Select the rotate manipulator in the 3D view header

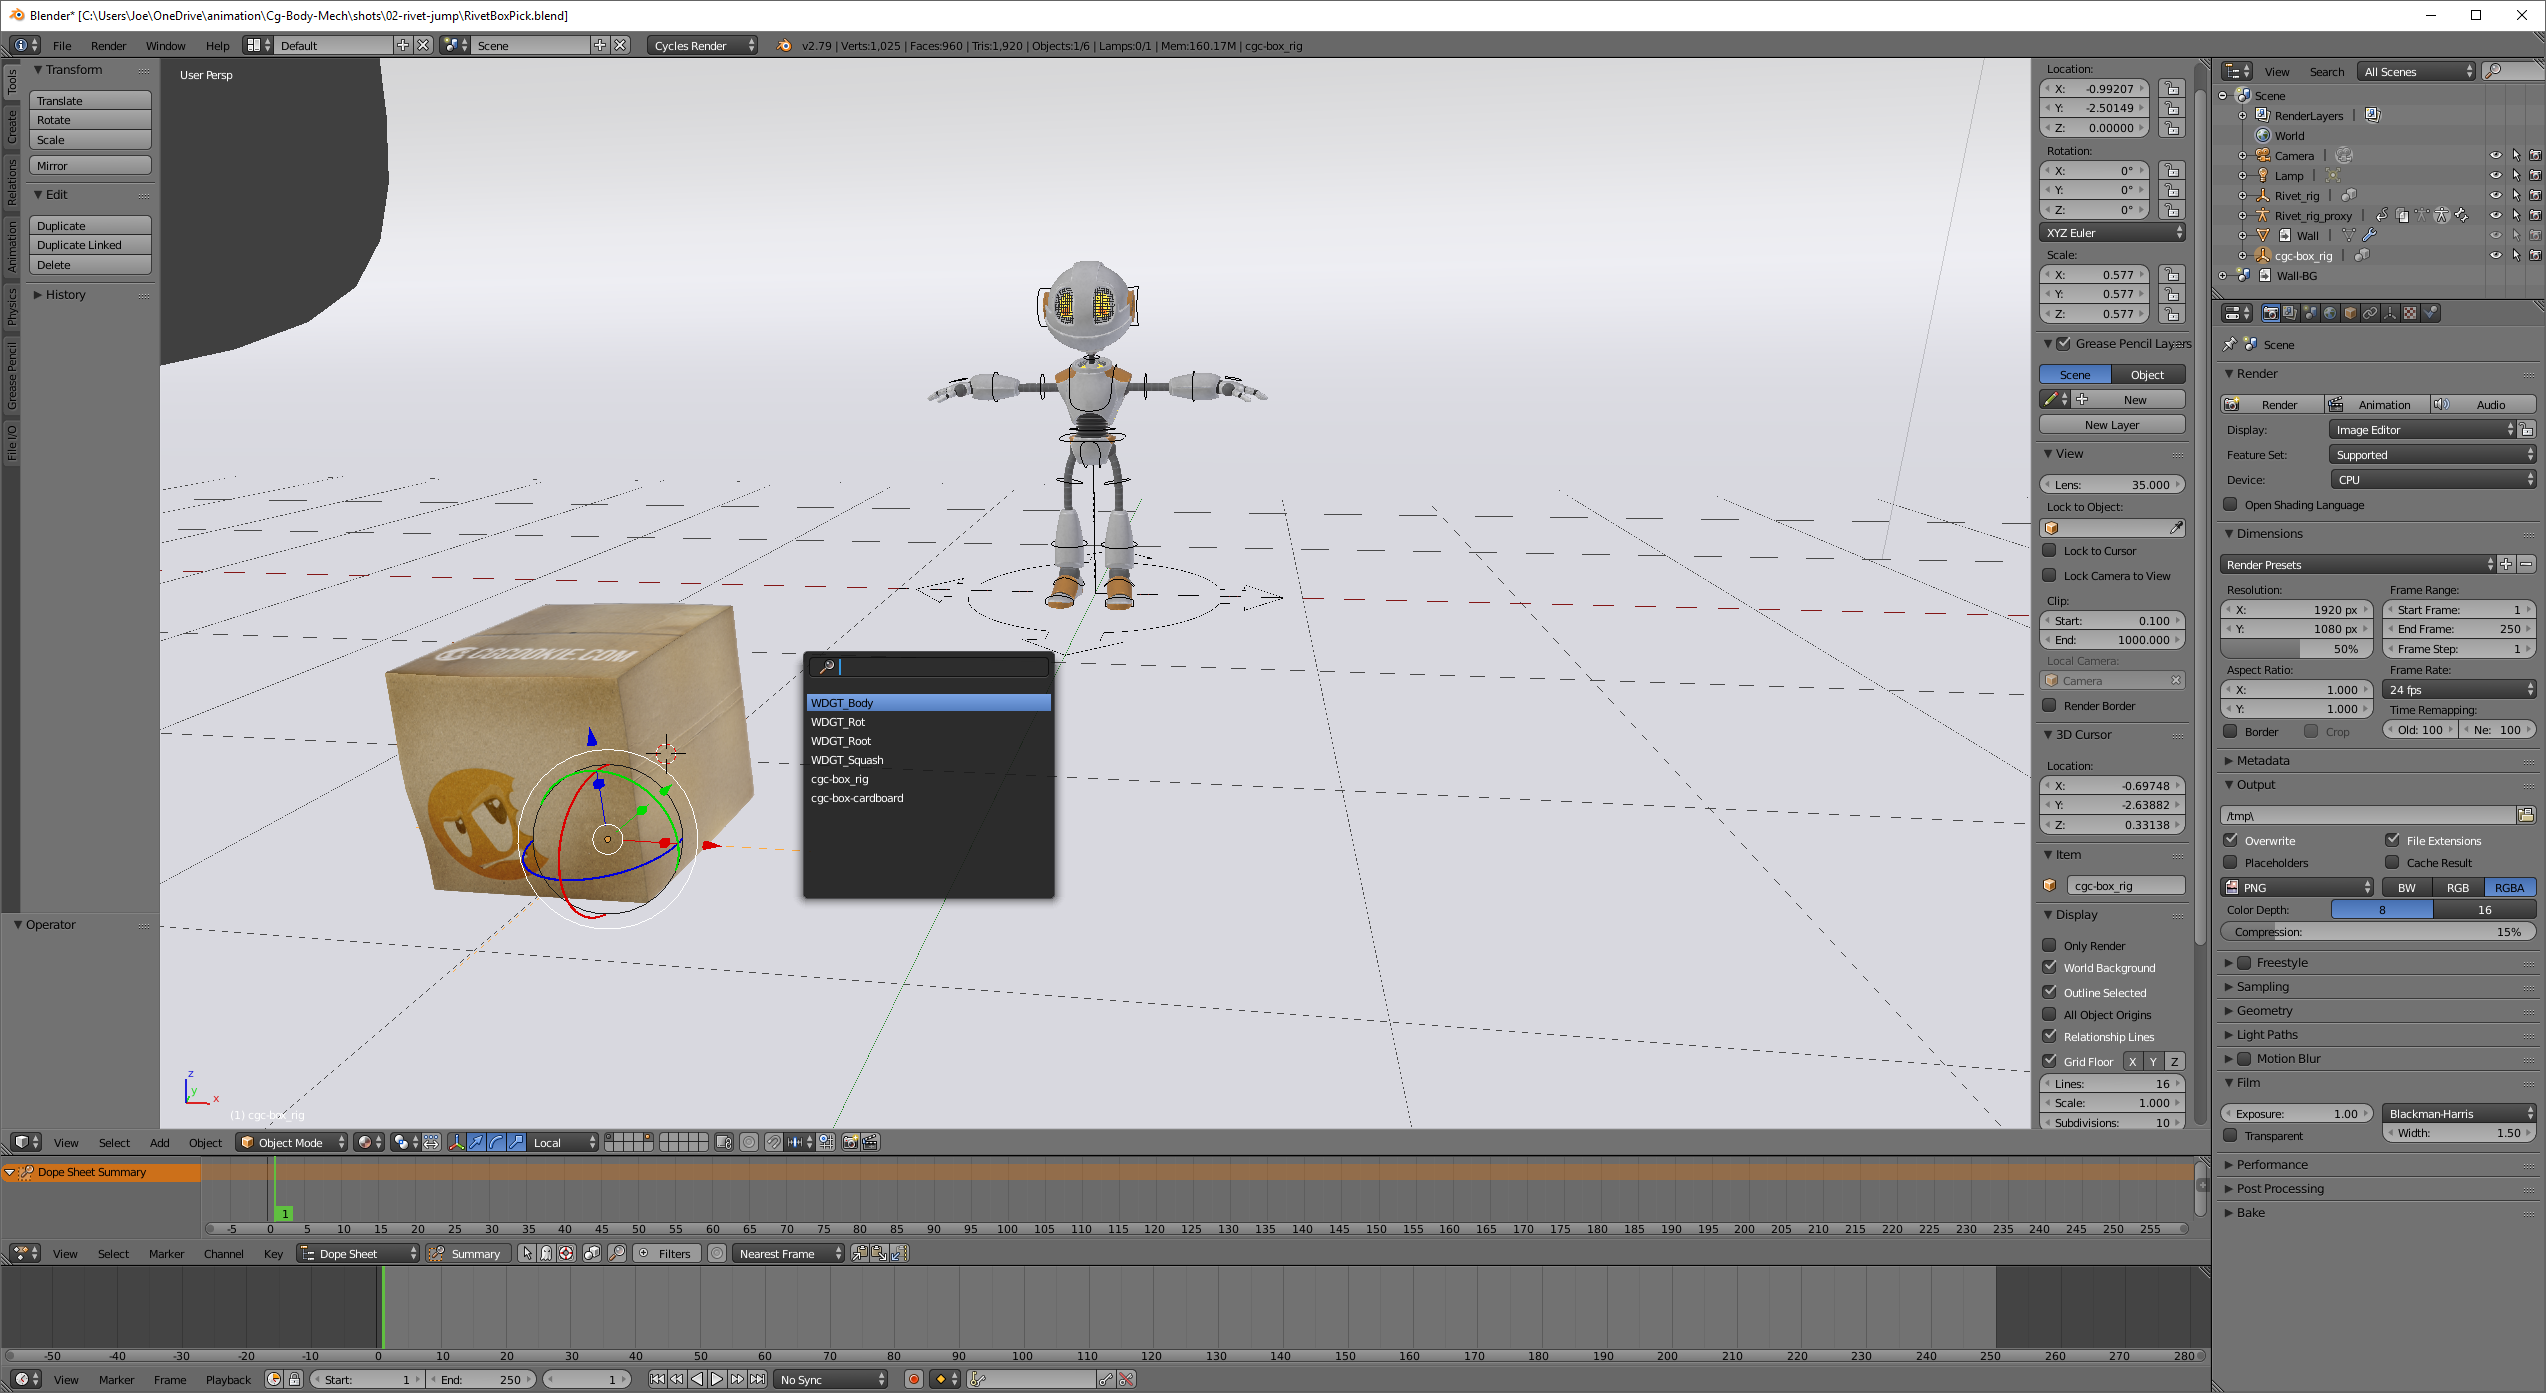click(x=494, y=1142)
